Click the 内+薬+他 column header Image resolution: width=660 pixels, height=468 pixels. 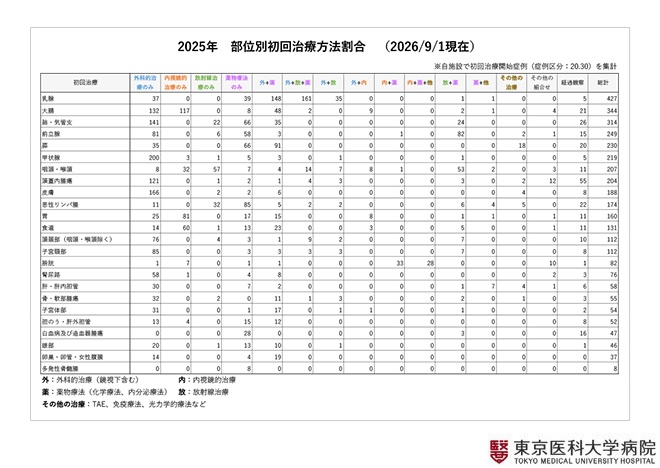pos(420,82)
